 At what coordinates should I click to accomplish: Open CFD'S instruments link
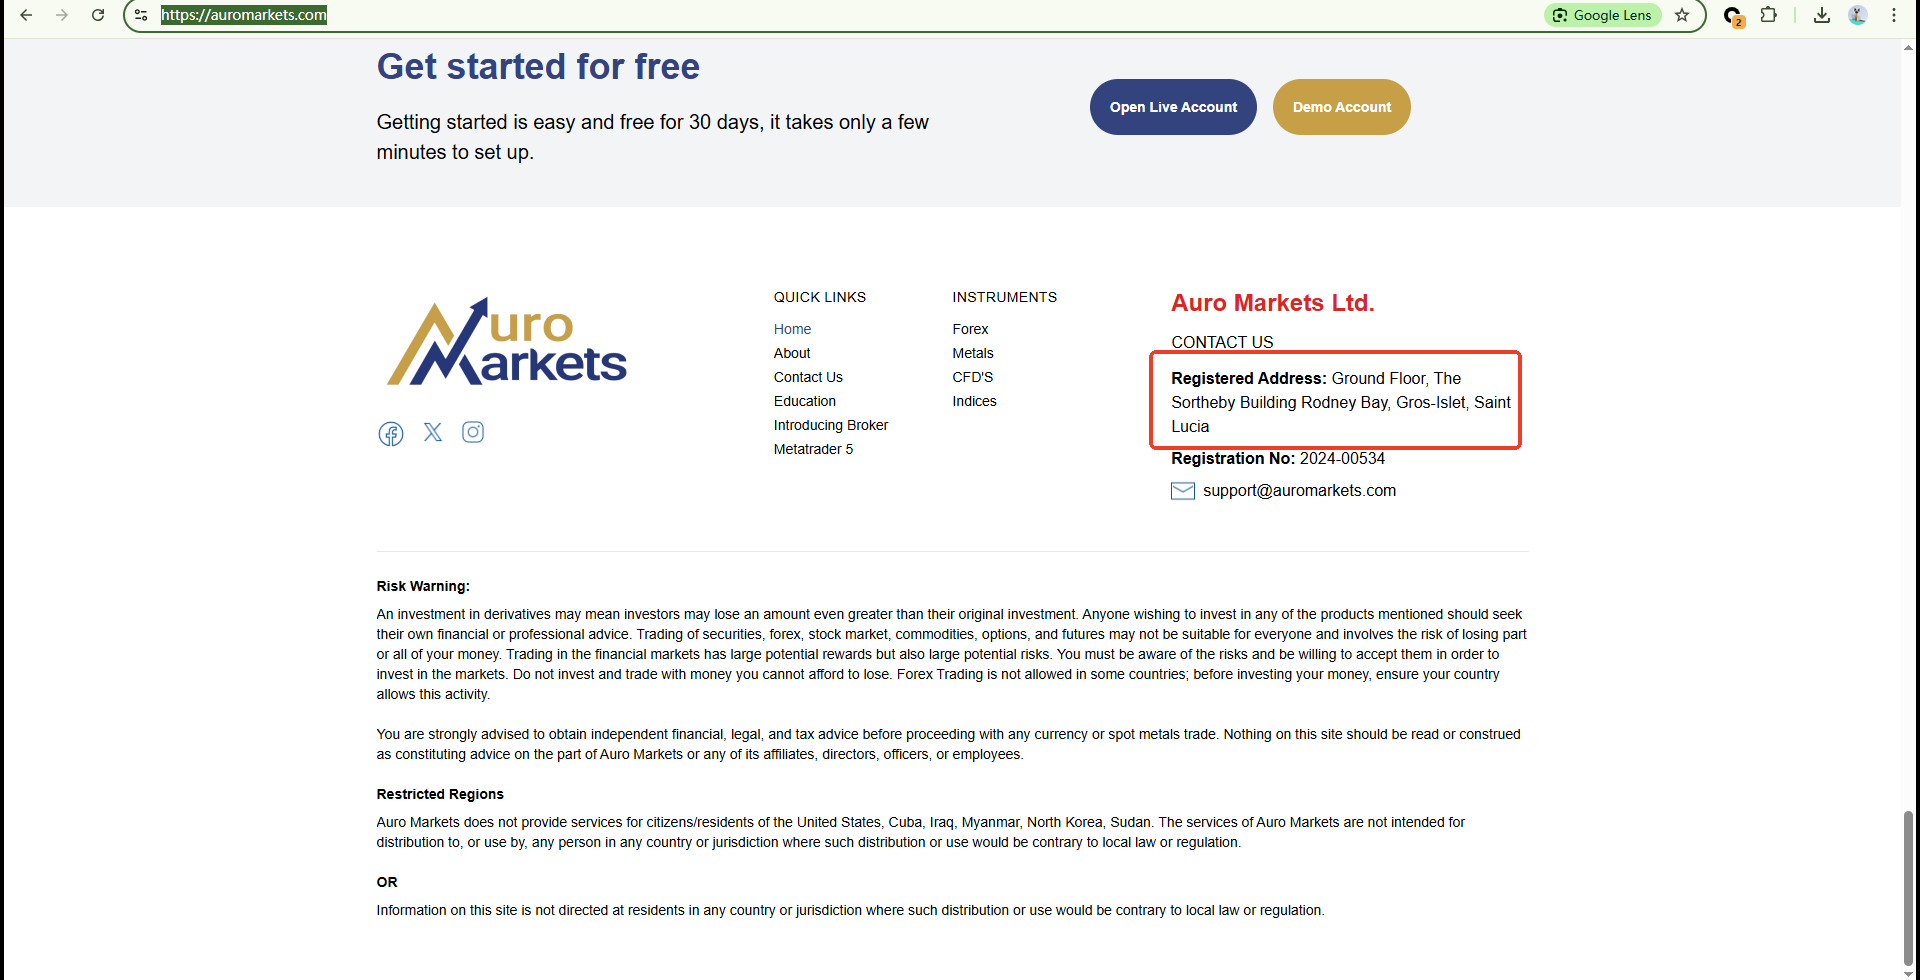pos(973,377)
